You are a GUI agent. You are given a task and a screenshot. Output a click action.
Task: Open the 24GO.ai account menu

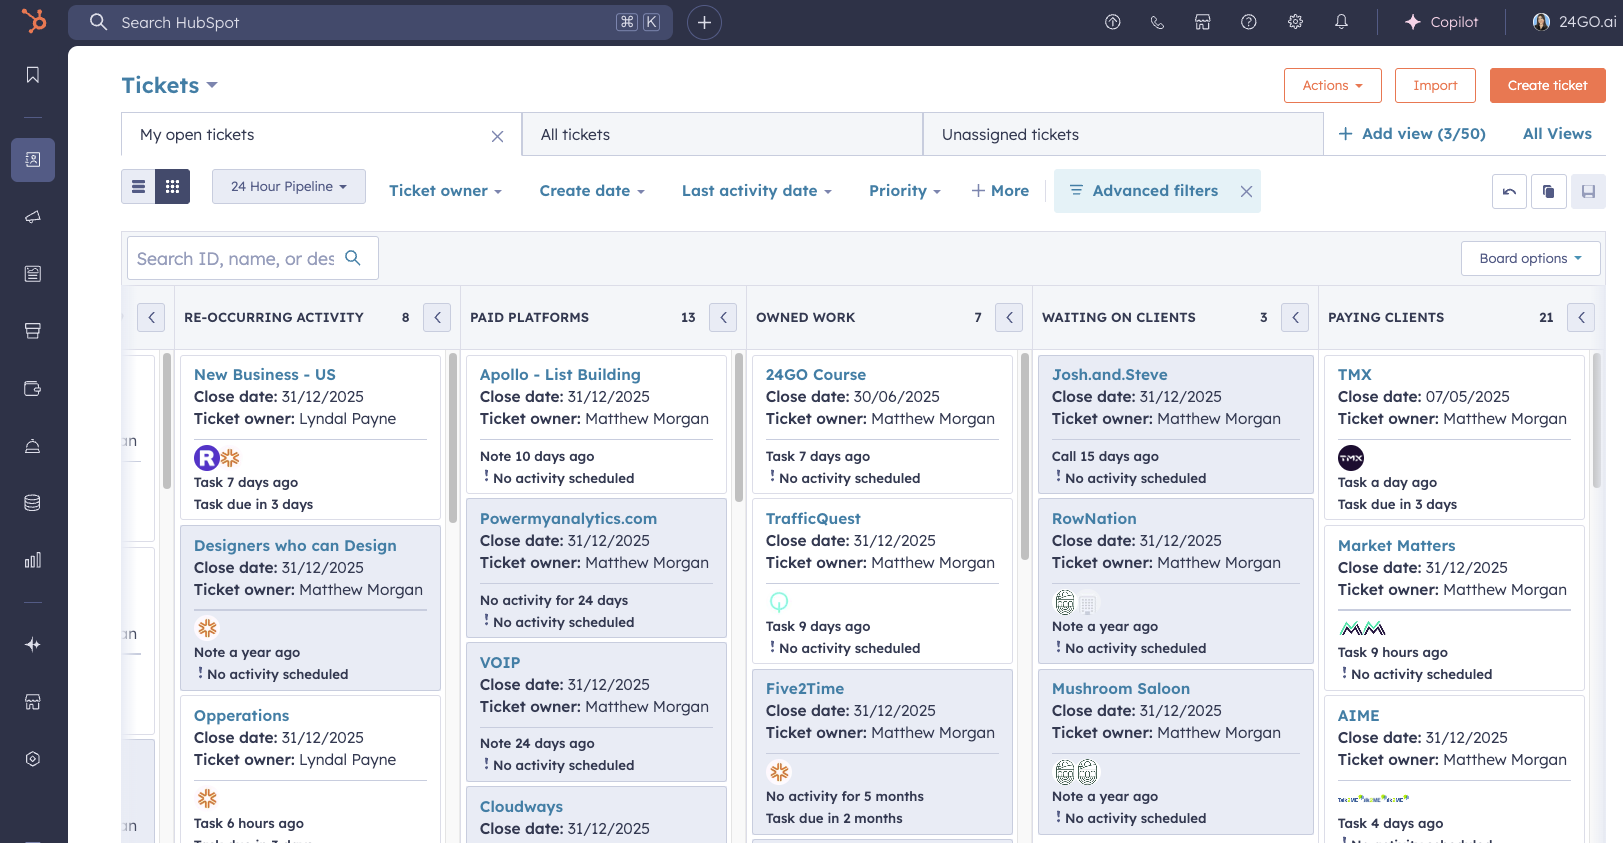click(1575, 22)
